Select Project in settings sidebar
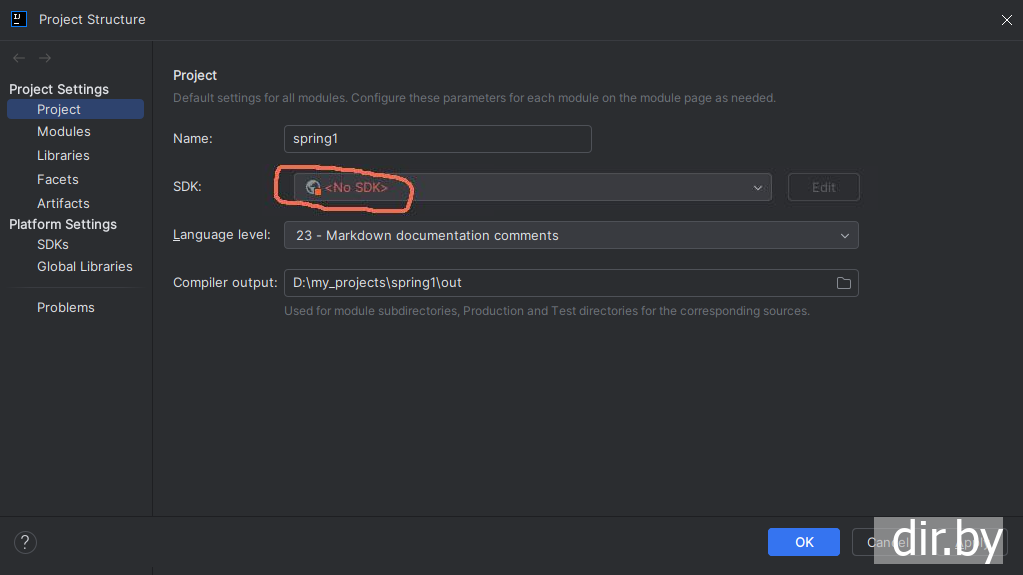This screenshot has width=1023, height=575. 59,109
